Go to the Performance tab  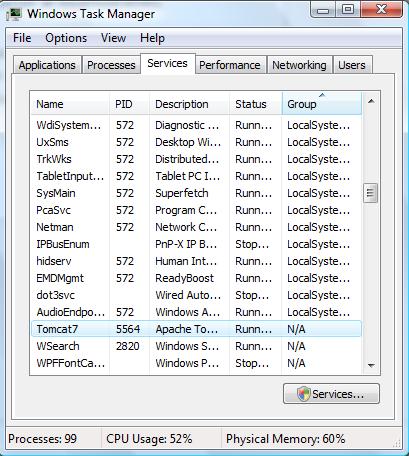[230, 65]
